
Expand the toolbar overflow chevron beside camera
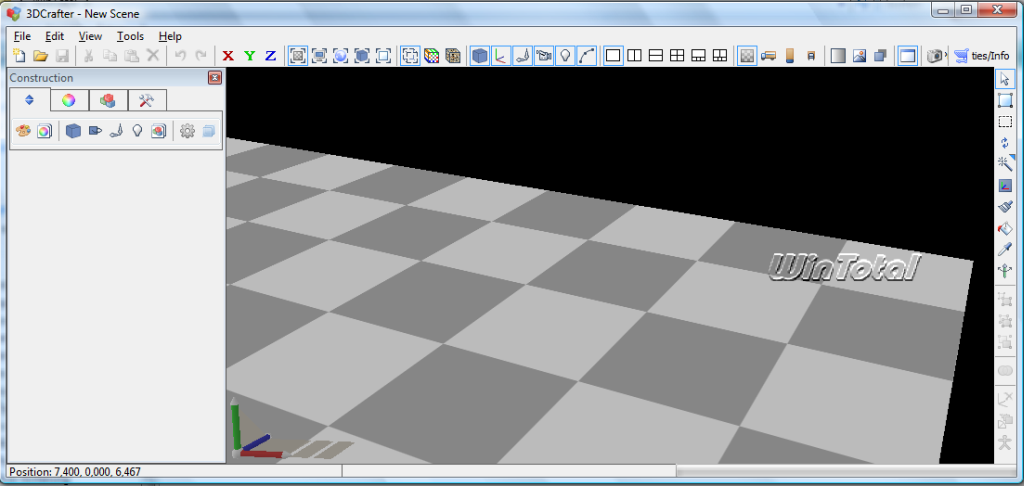click(945, 56)
